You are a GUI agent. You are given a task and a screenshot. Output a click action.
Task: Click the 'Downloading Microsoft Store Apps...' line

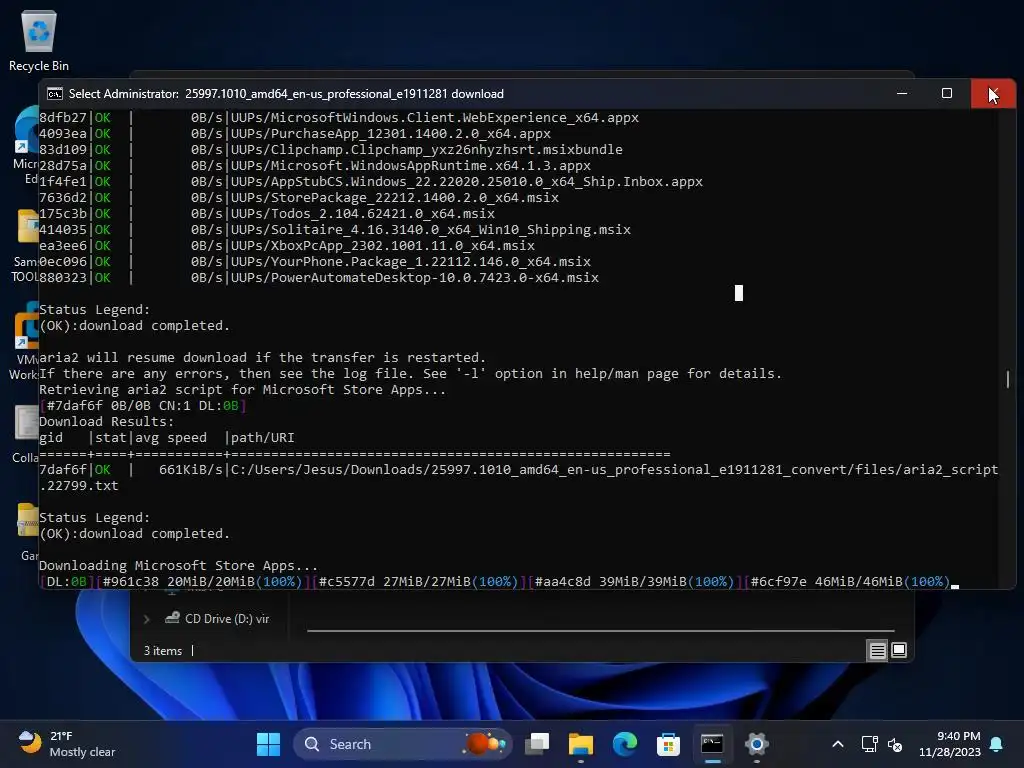click(178, 566)
